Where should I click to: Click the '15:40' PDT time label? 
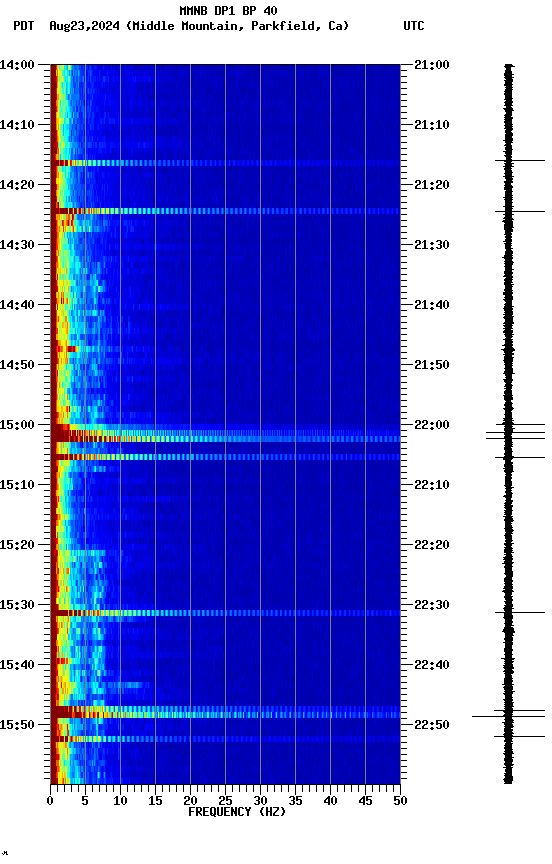pos(17,665)
